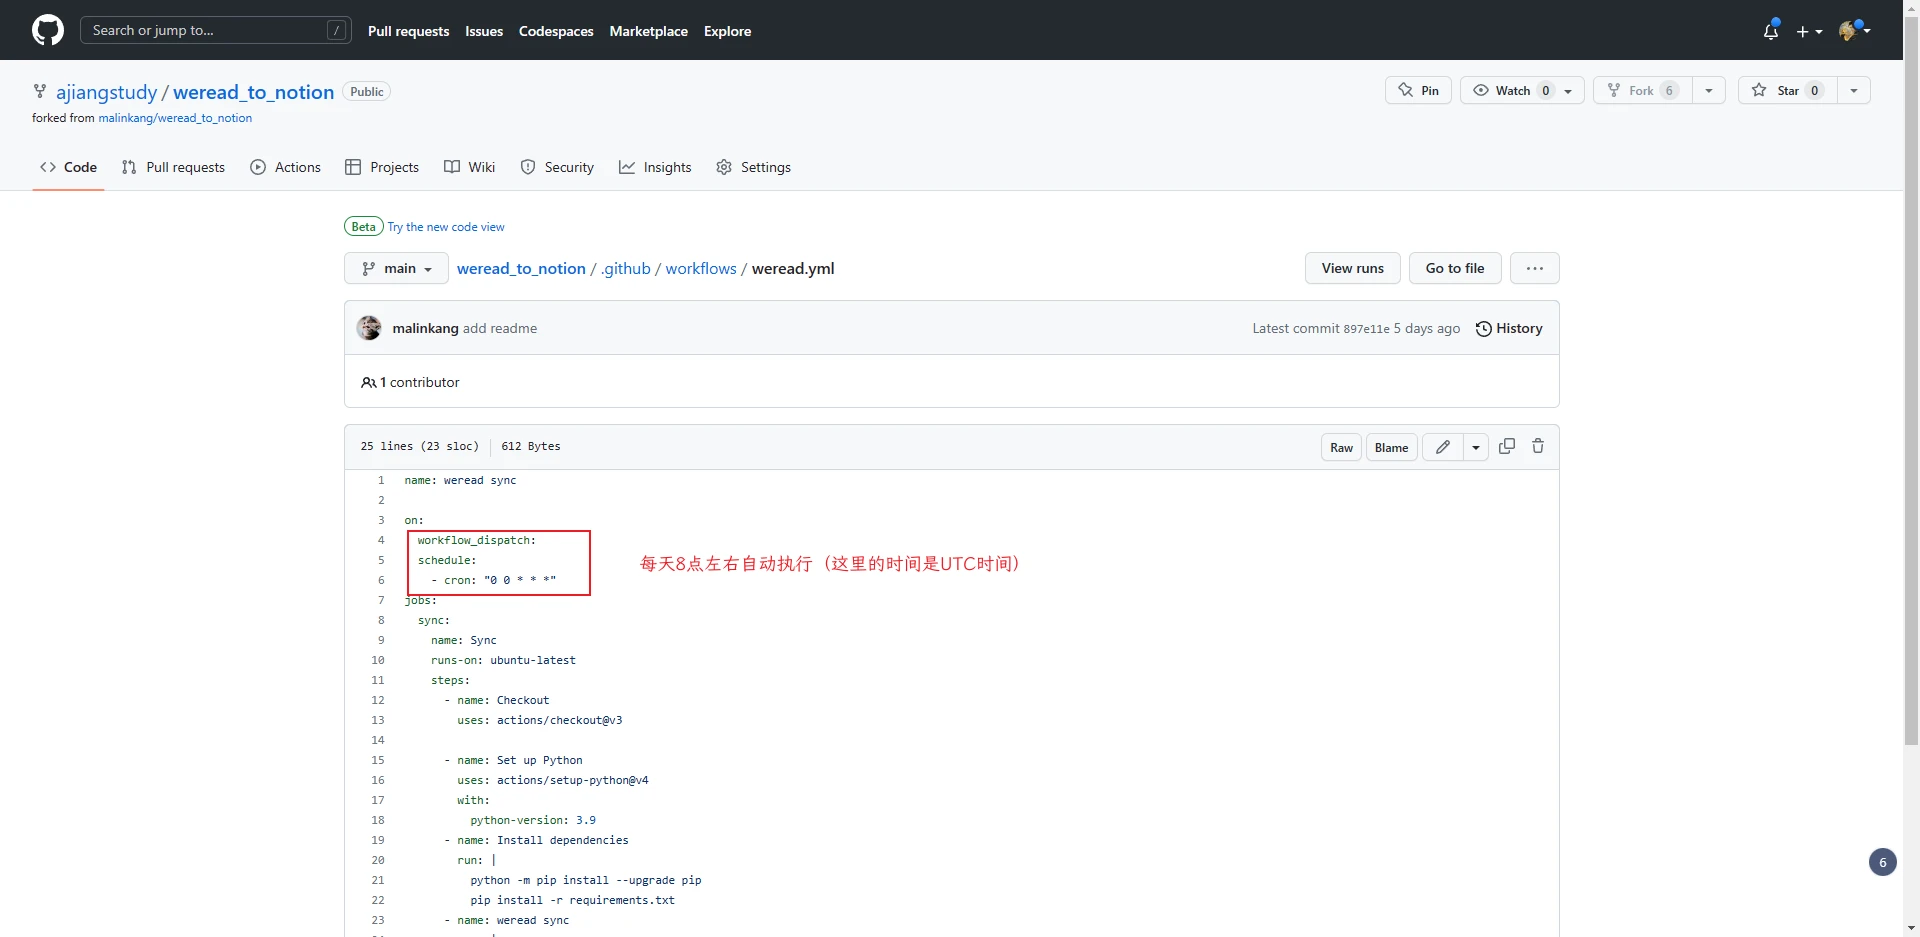Click the search or jump to field

point(216,30)
